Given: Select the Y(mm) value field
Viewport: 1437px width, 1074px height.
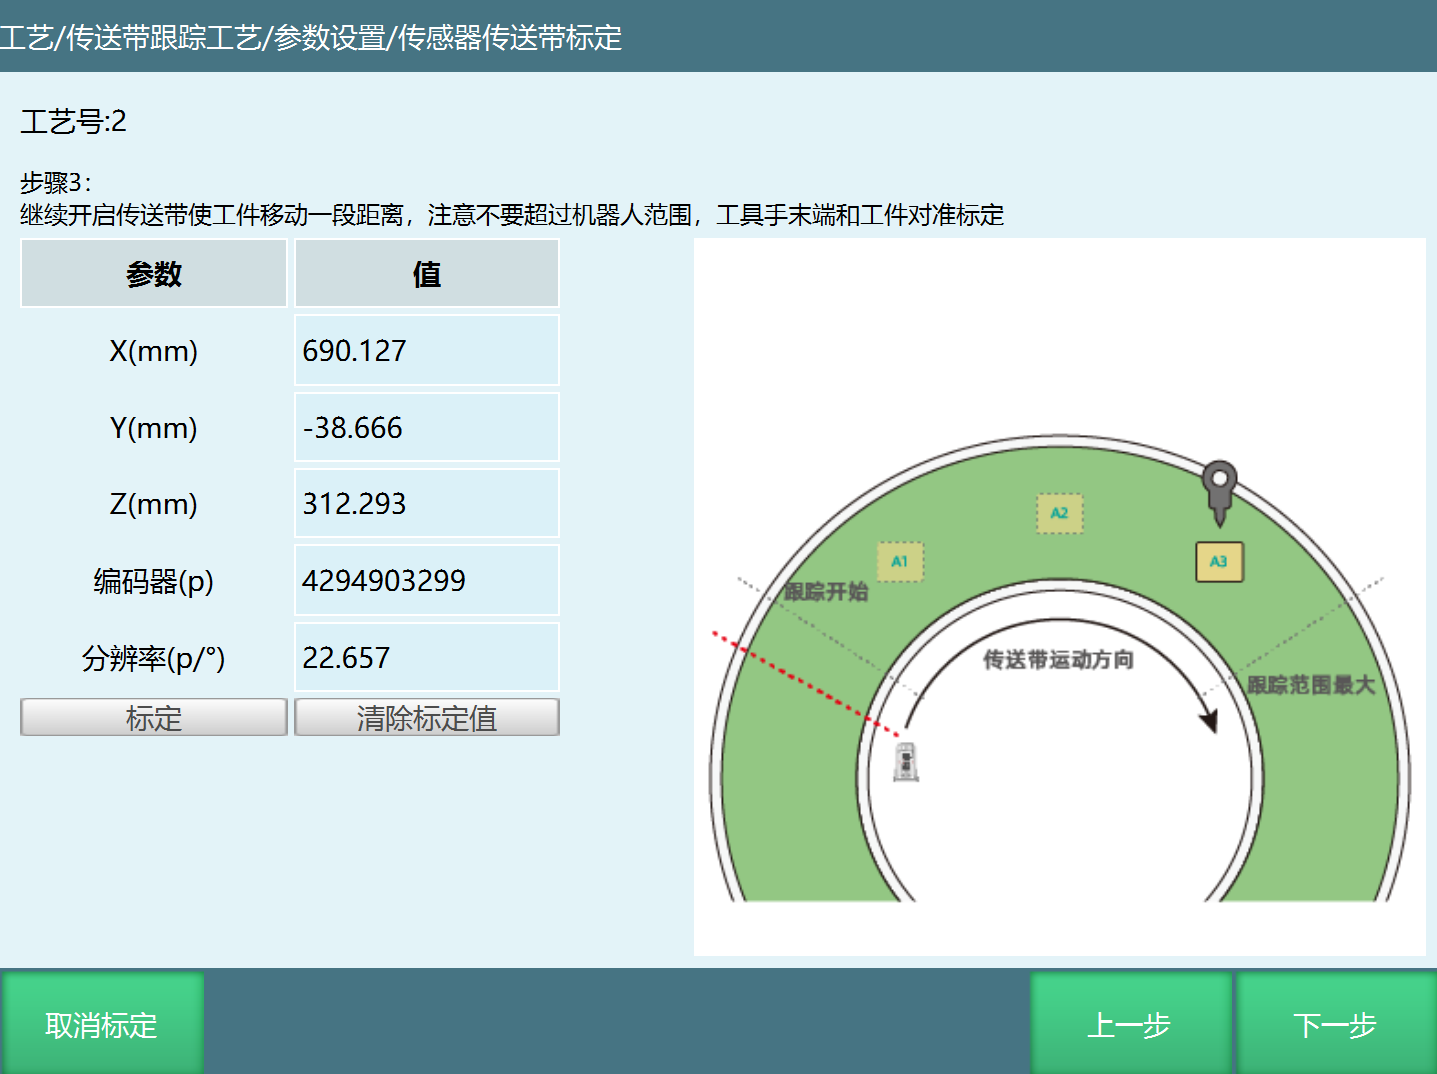Looking at the screenshot, I should [426, 427].
